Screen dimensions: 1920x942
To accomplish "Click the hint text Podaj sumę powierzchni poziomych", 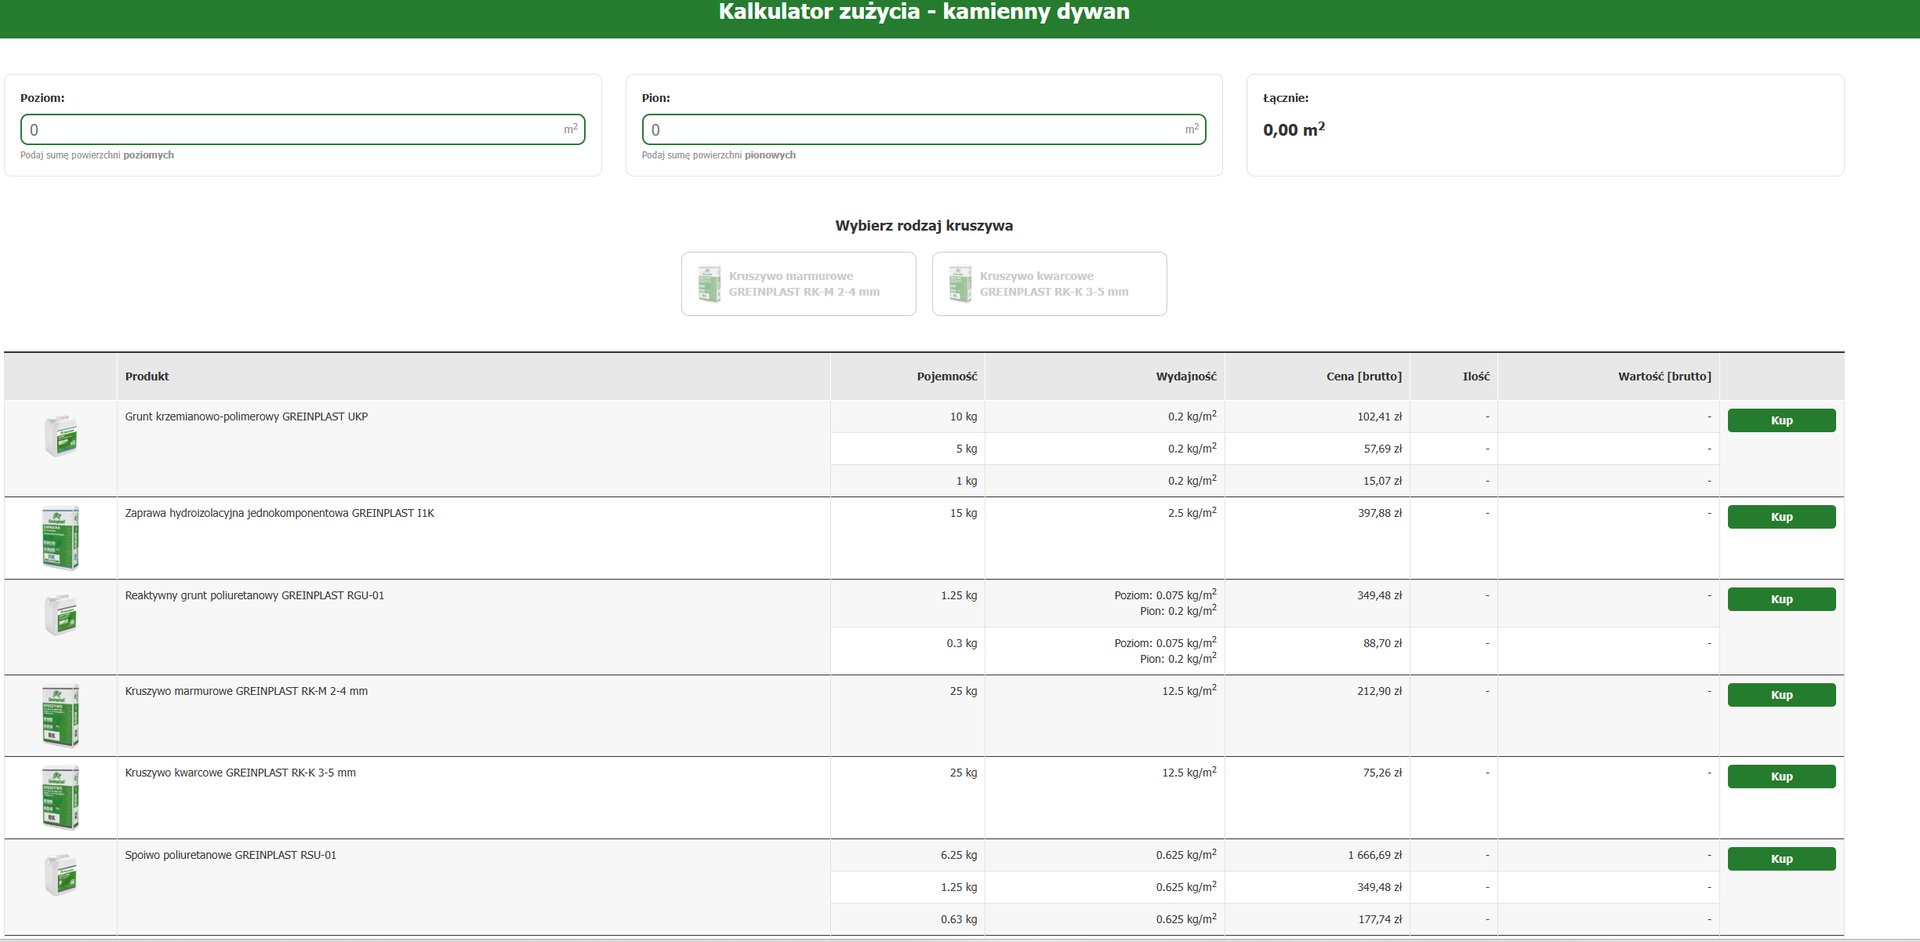I will [97, 155].
